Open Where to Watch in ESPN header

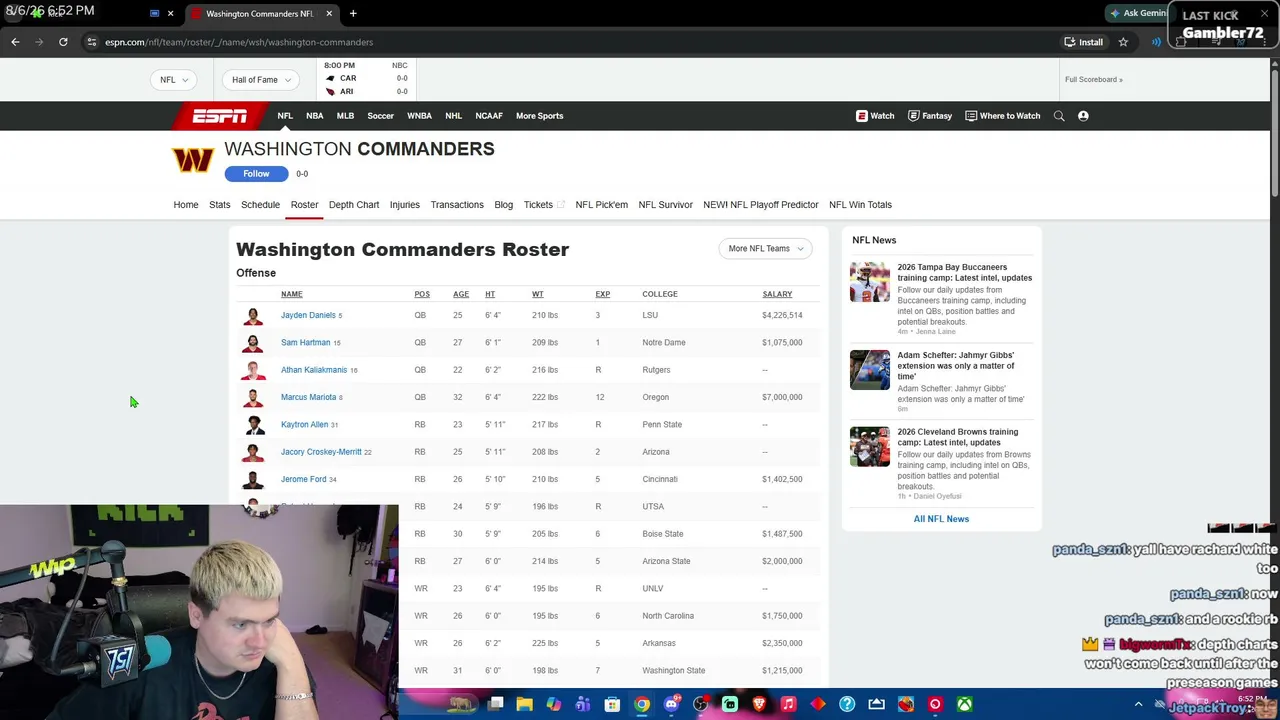coord(1002,116)
